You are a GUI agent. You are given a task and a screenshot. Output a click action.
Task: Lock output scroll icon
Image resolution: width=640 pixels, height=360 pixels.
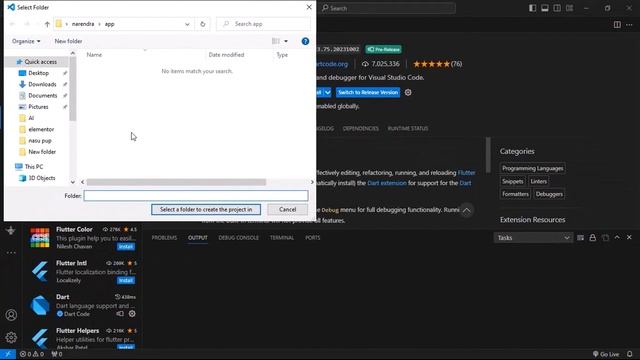coord(592,238)
